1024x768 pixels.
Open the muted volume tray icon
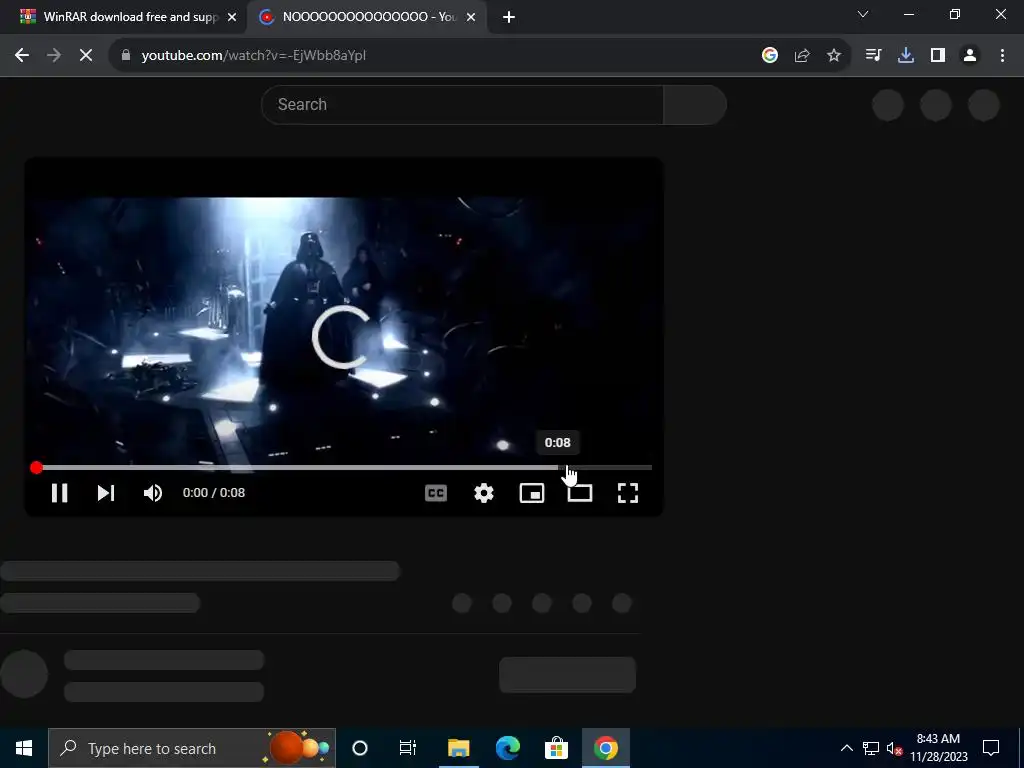(x=894, y=749)
